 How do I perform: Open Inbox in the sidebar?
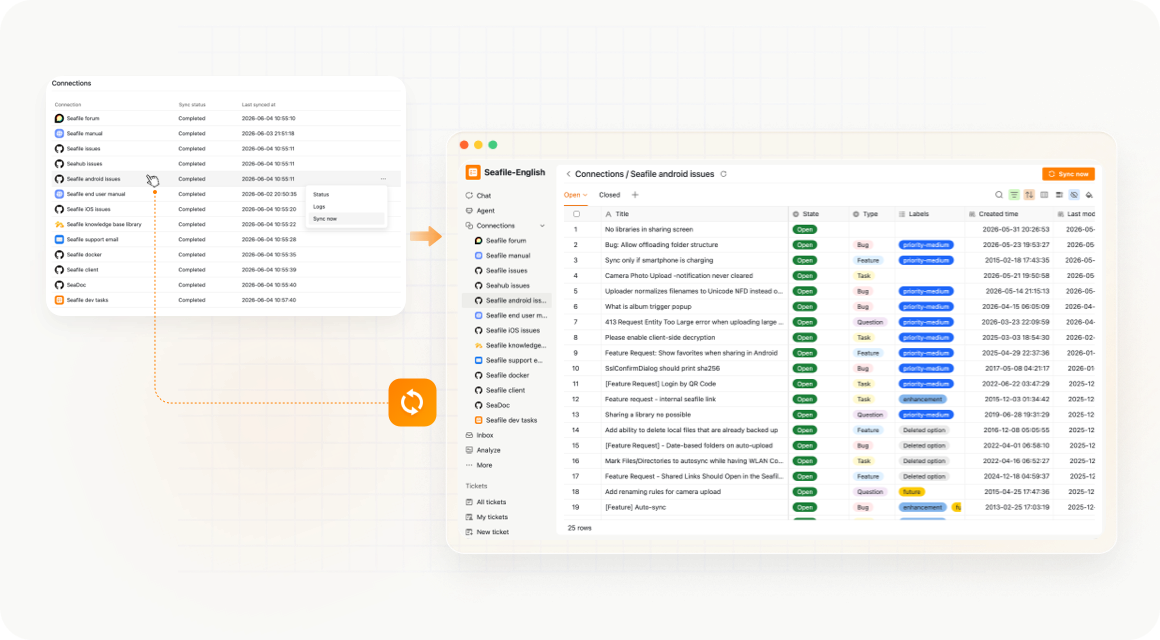pyautogui.click(x=485, y=435)
